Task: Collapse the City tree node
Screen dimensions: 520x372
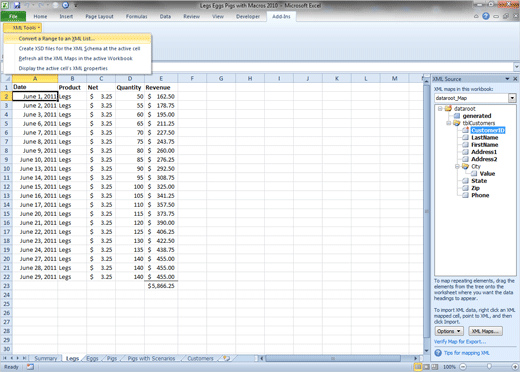Action: click(x=457, y=166)
